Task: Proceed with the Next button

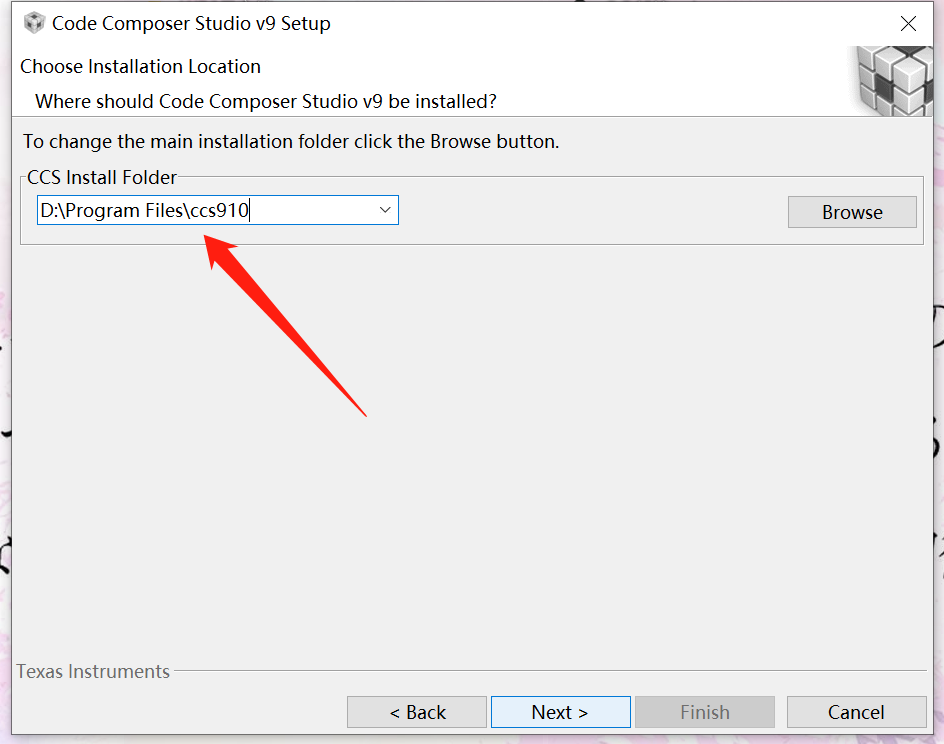Action: point(560,712)
